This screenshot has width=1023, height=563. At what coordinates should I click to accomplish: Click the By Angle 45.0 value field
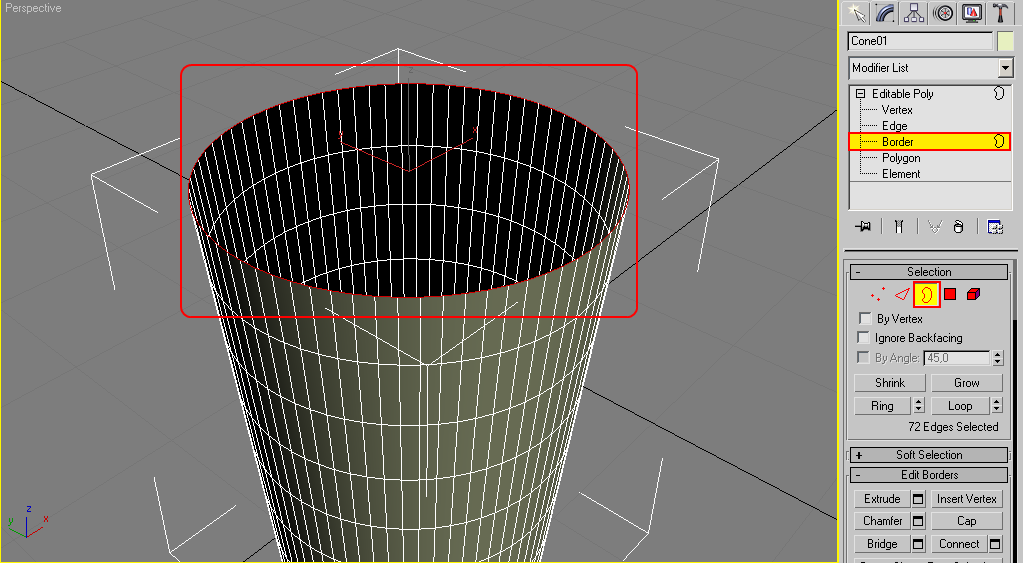point(957,358)
